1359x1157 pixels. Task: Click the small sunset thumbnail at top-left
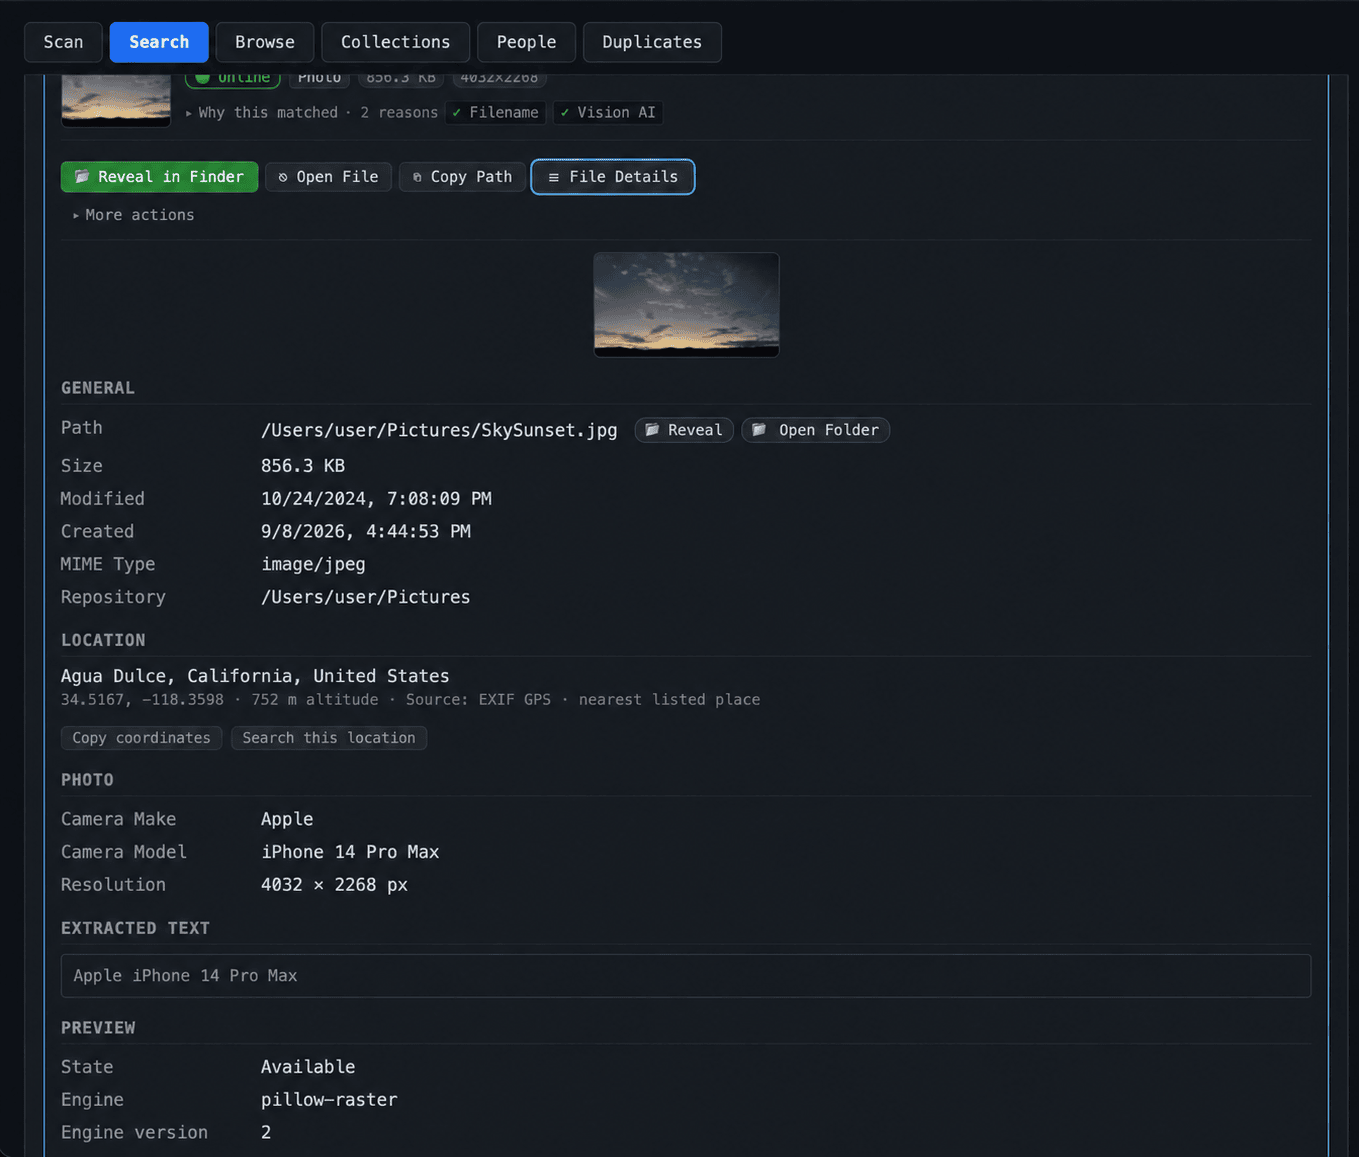(116, 100)
